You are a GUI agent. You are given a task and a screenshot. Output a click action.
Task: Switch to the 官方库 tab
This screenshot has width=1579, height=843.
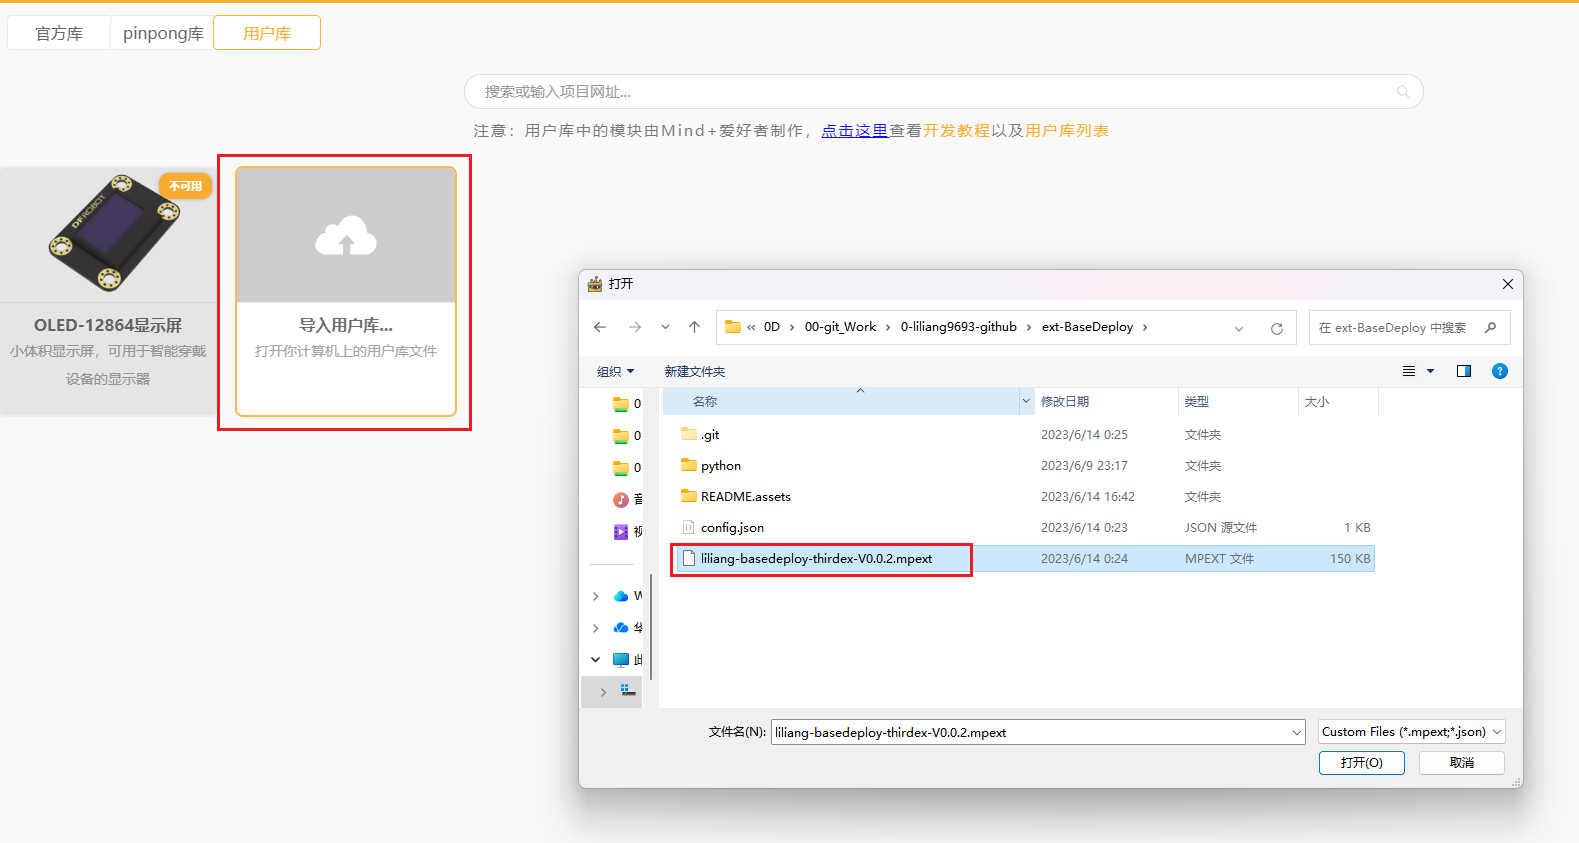point(59,33)
